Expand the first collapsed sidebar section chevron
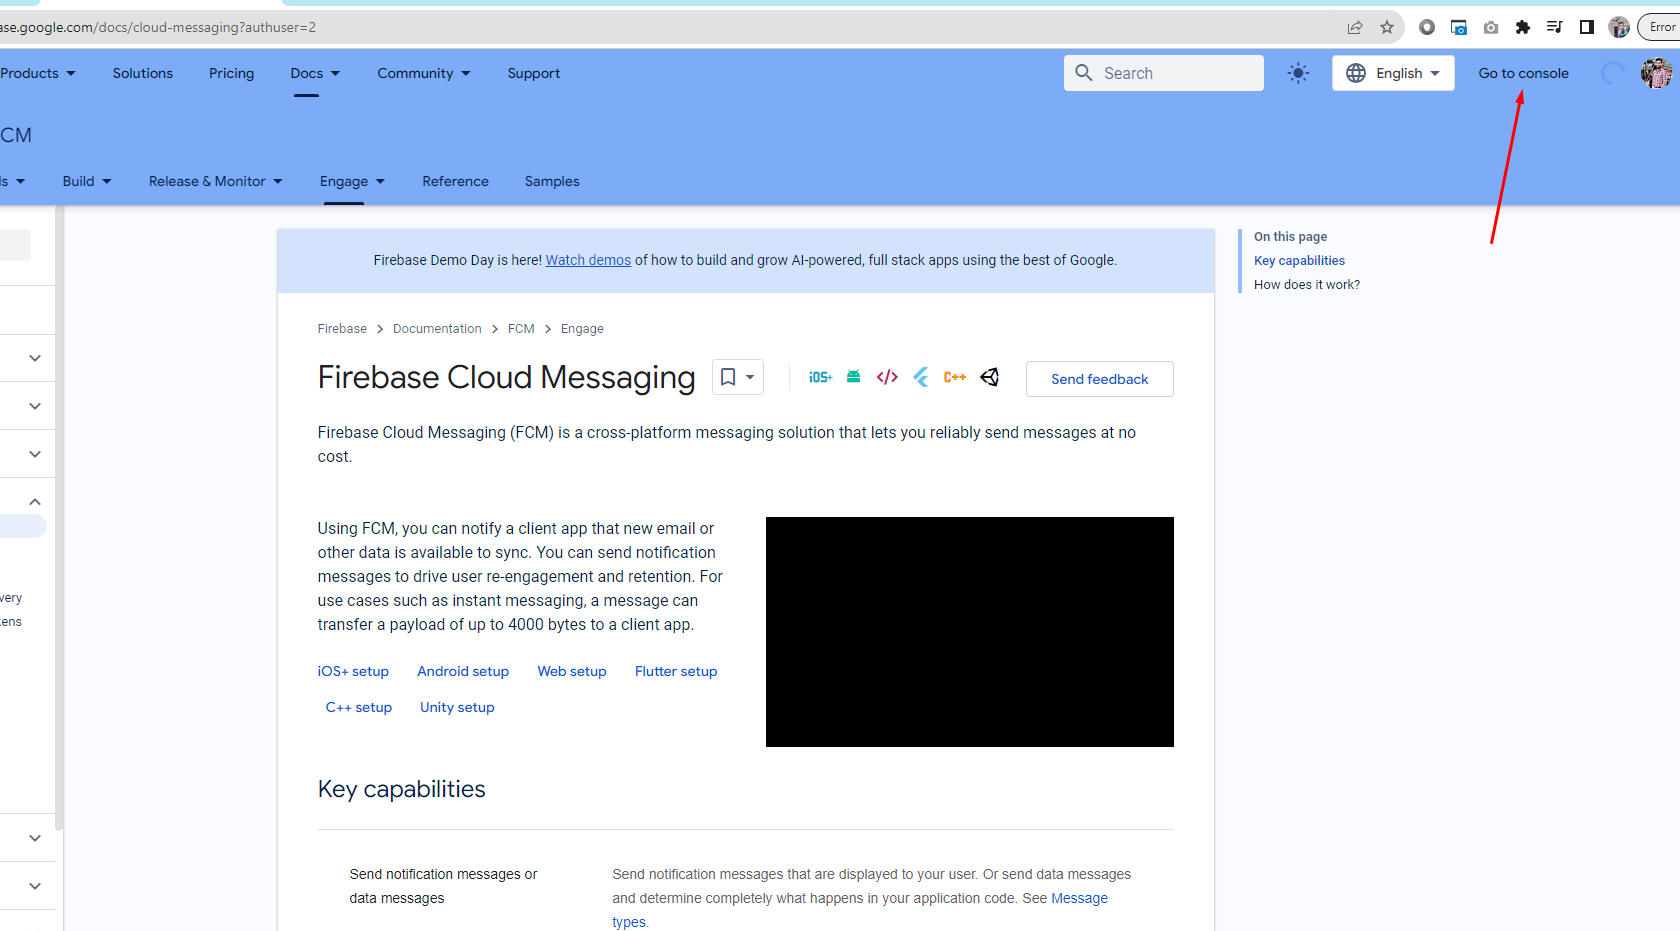The image size is (1680, 931). click(x=35, y=358)
